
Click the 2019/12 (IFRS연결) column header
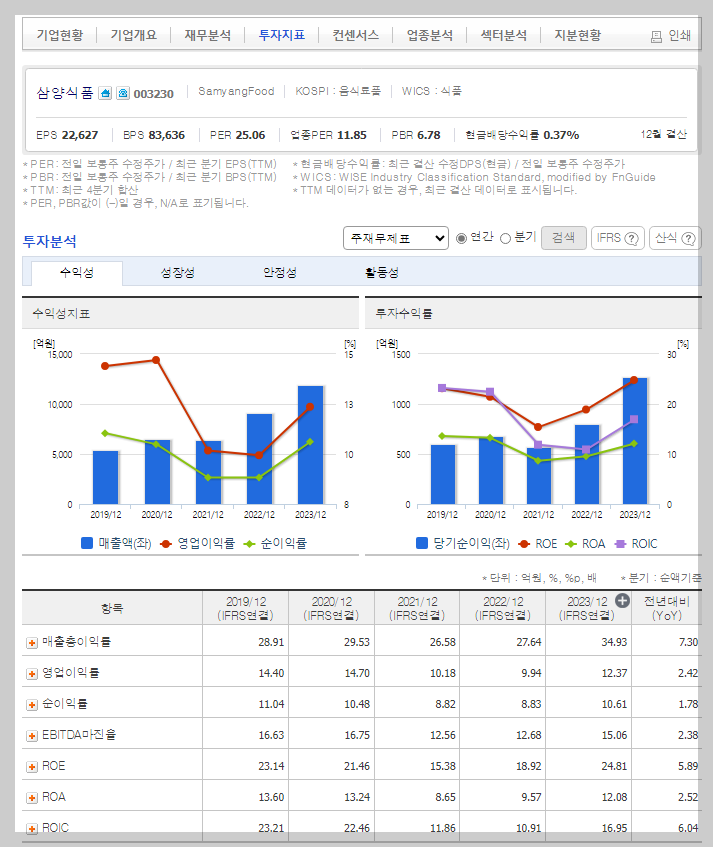point(246,608)
